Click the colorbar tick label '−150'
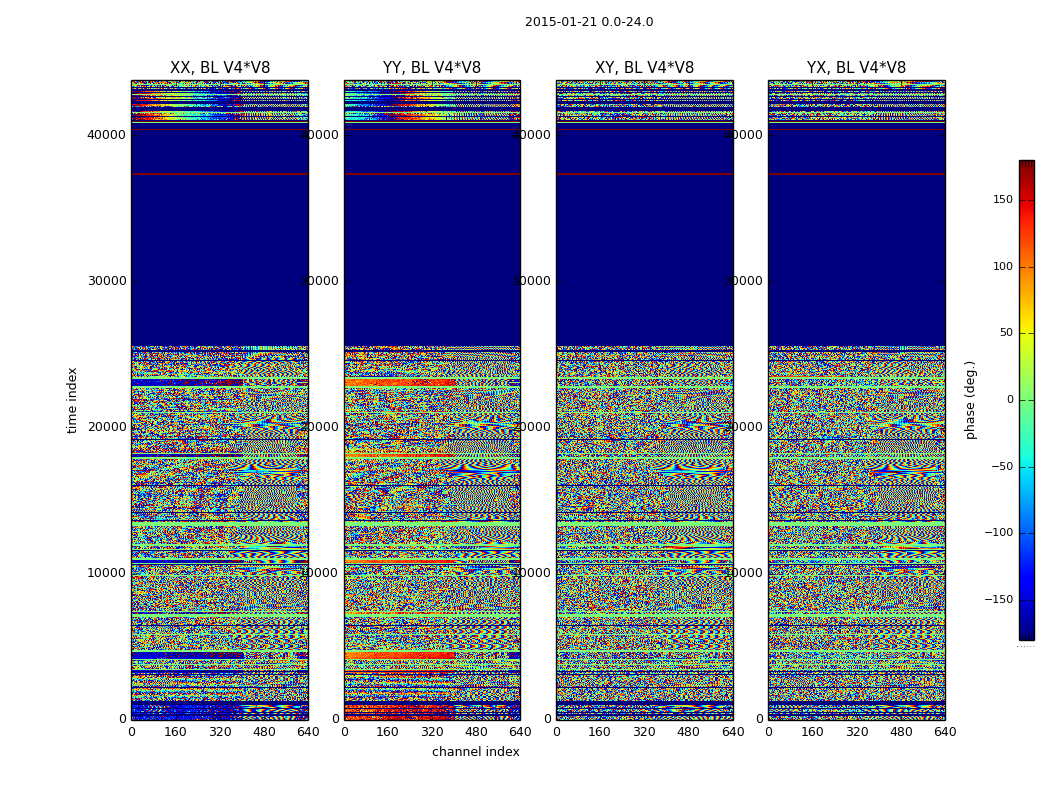 coord(999,600)
